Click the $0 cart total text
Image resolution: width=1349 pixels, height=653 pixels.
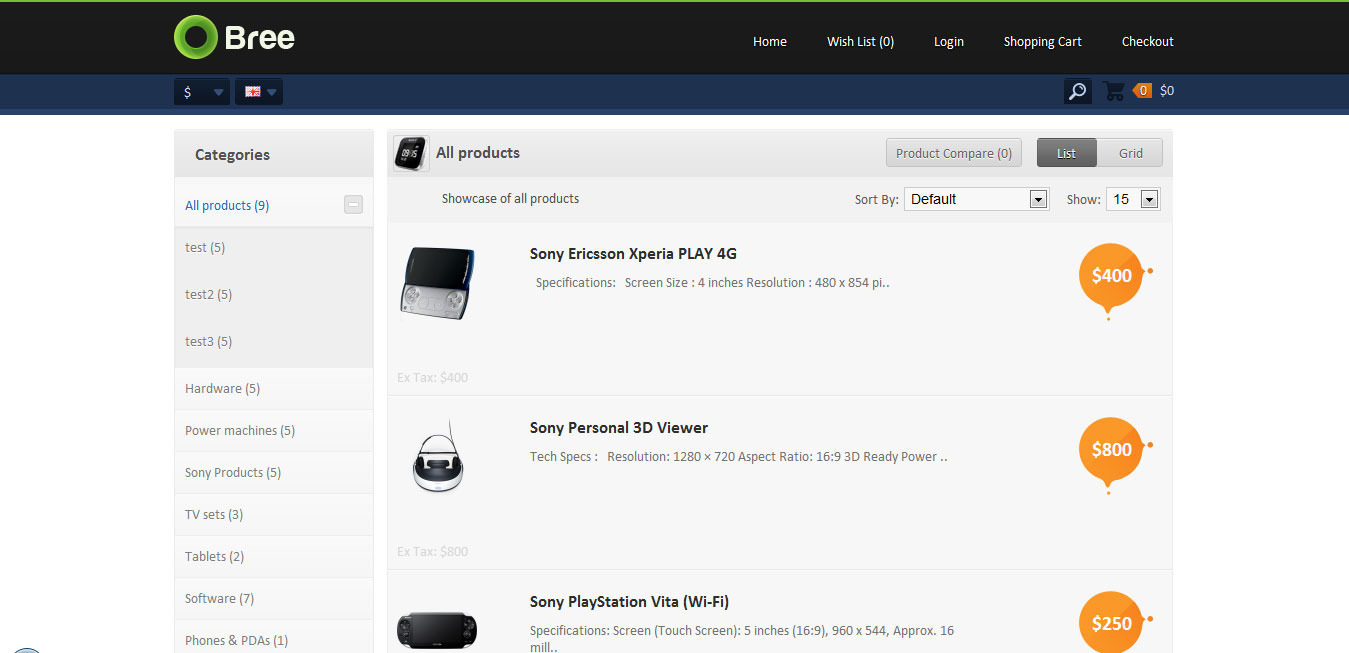(1167, 91)
